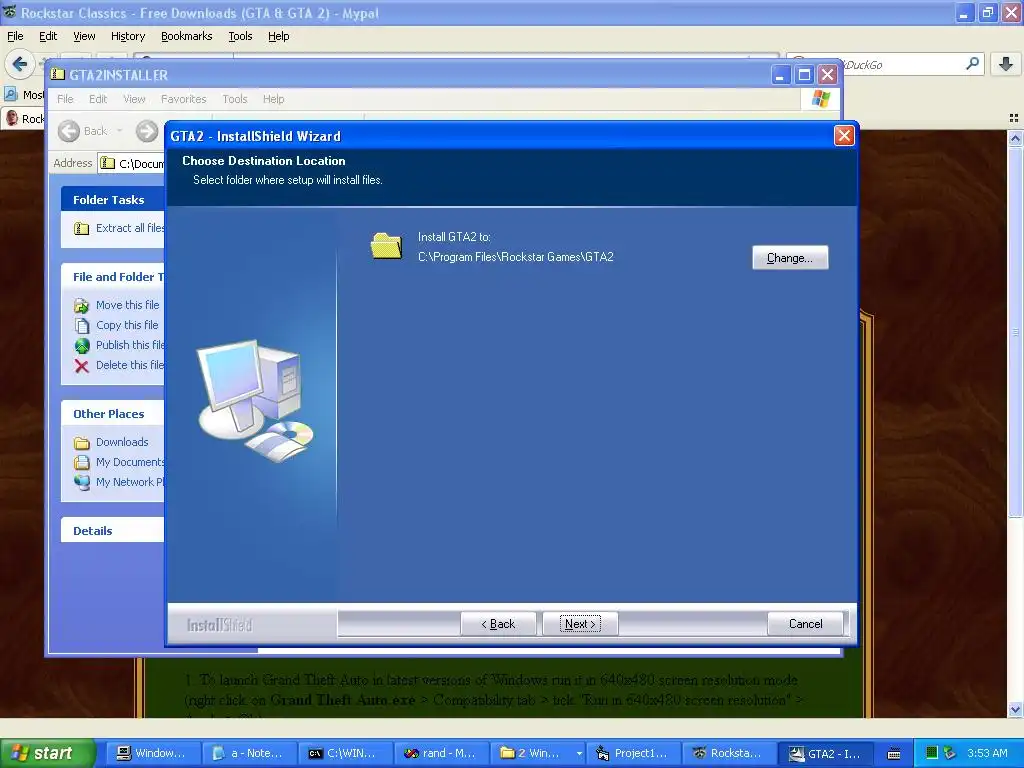The image size is (1024, 768).
Task: Switch to rand taskbar item
Action: click(x=442, y=753)
